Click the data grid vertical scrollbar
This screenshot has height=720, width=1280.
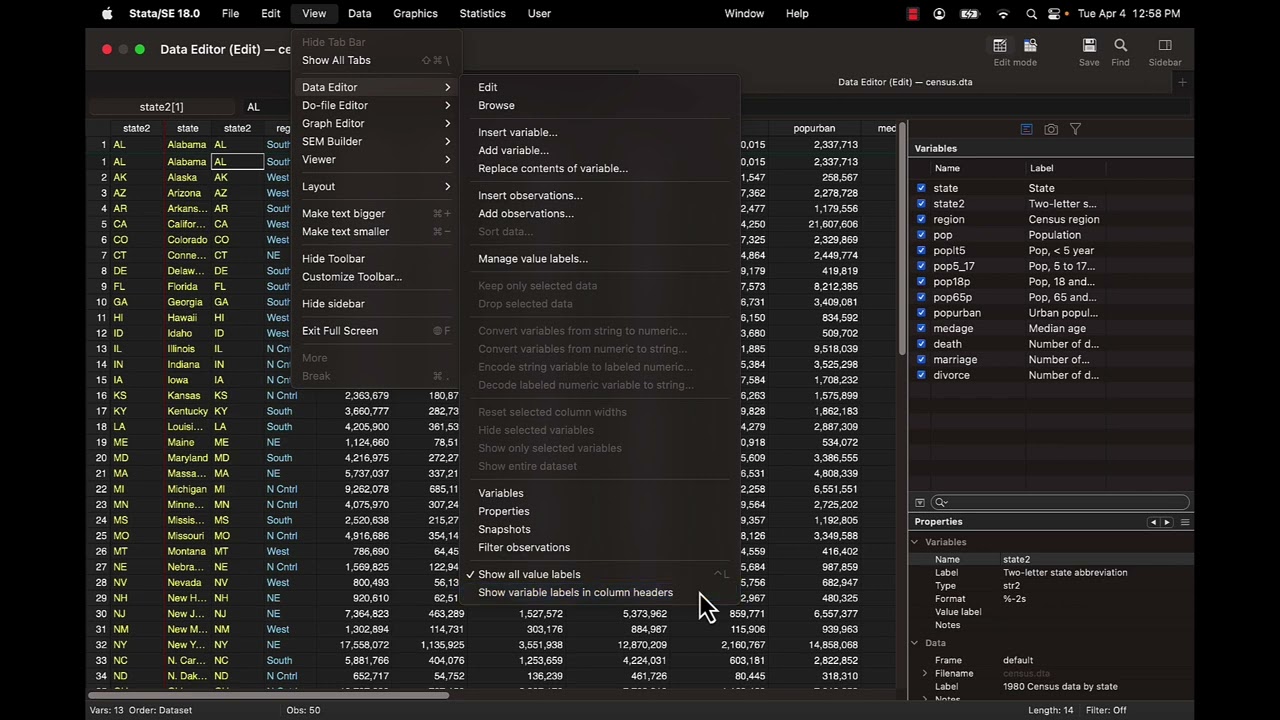tap(903, 240)
